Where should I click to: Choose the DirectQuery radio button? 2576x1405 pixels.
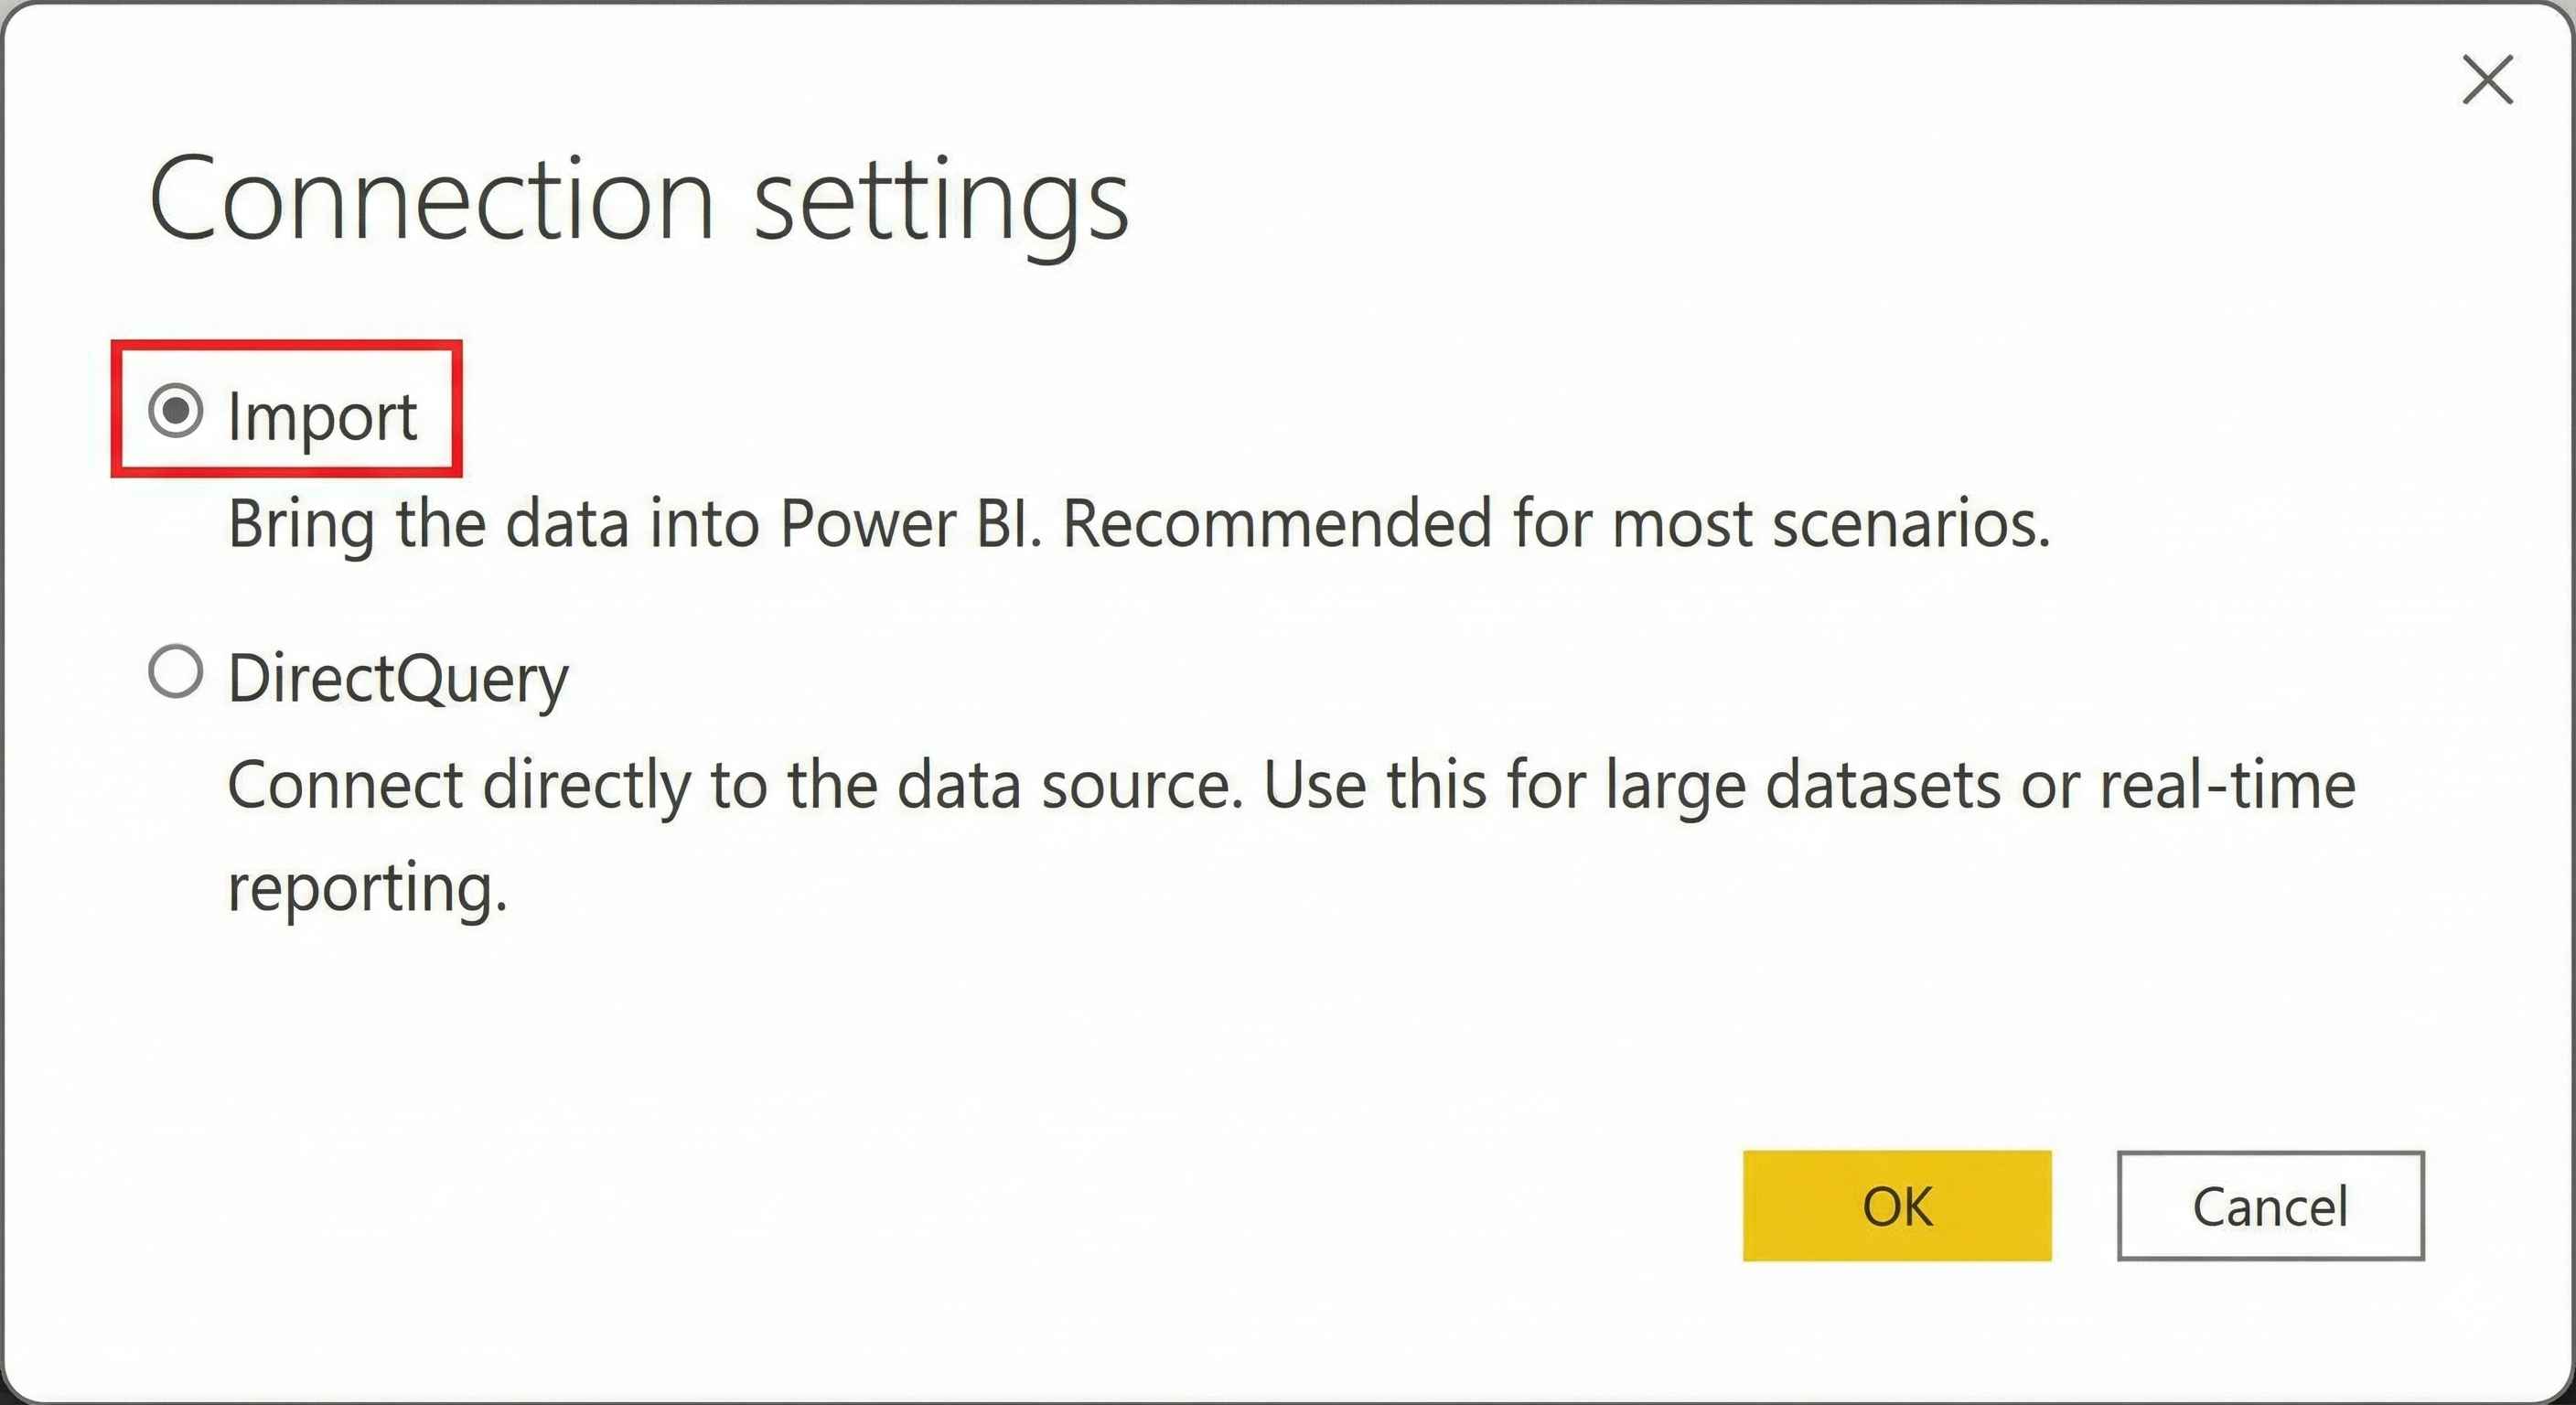(x=176, y=671)
